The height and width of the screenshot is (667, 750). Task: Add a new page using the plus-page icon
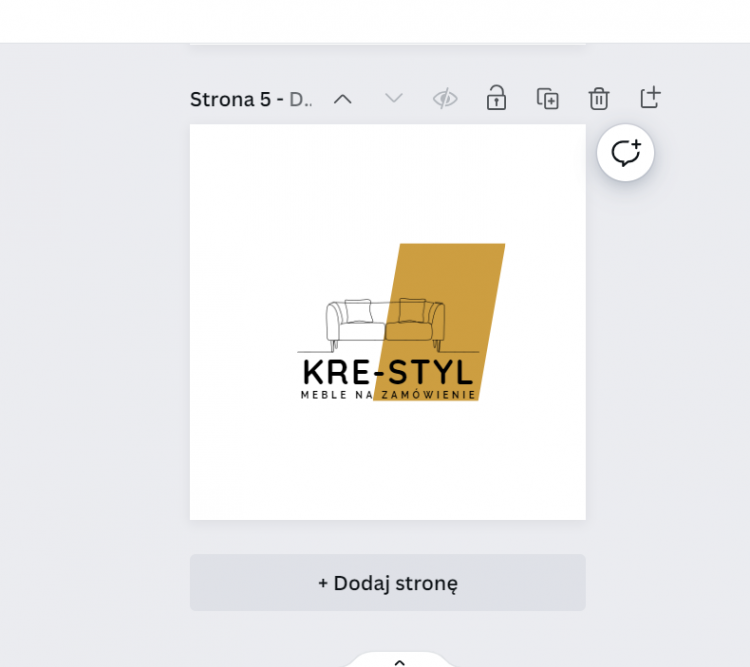point(650,98)
